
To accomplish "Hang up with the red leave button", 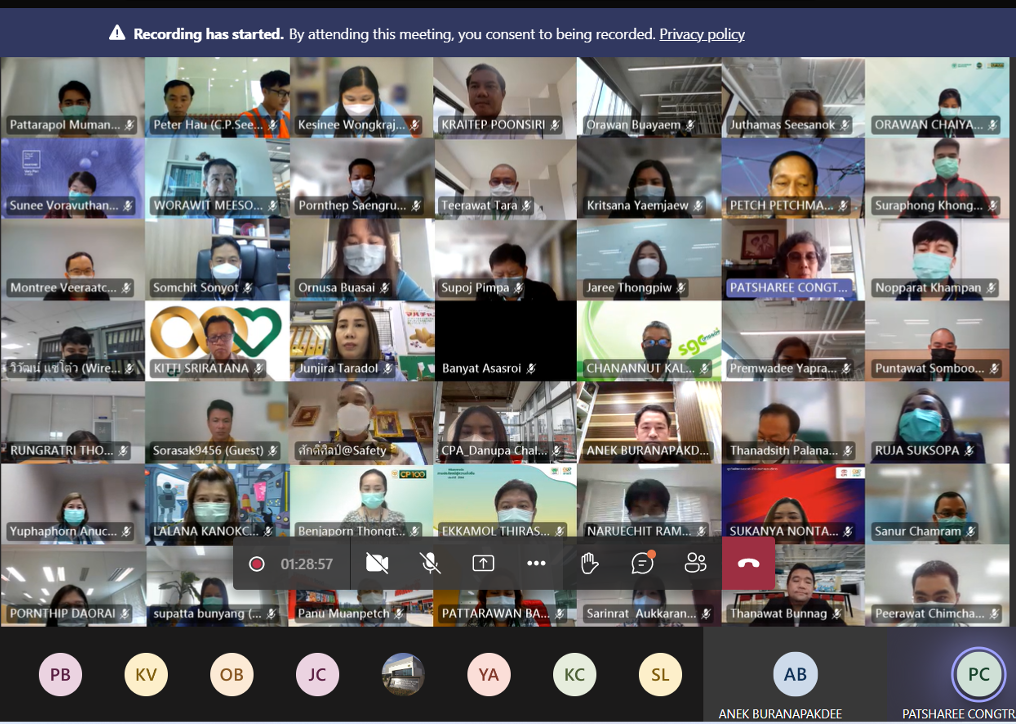I will [x=748, y=564].
